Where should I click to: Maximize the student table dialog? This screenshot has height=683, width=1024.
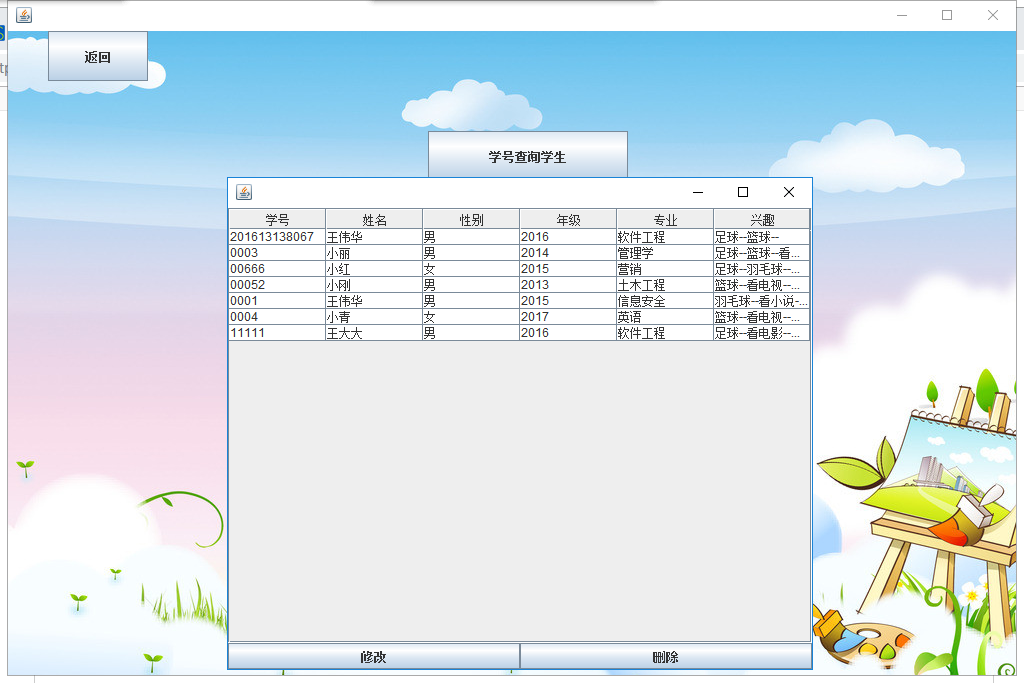[x=743, y=192]
